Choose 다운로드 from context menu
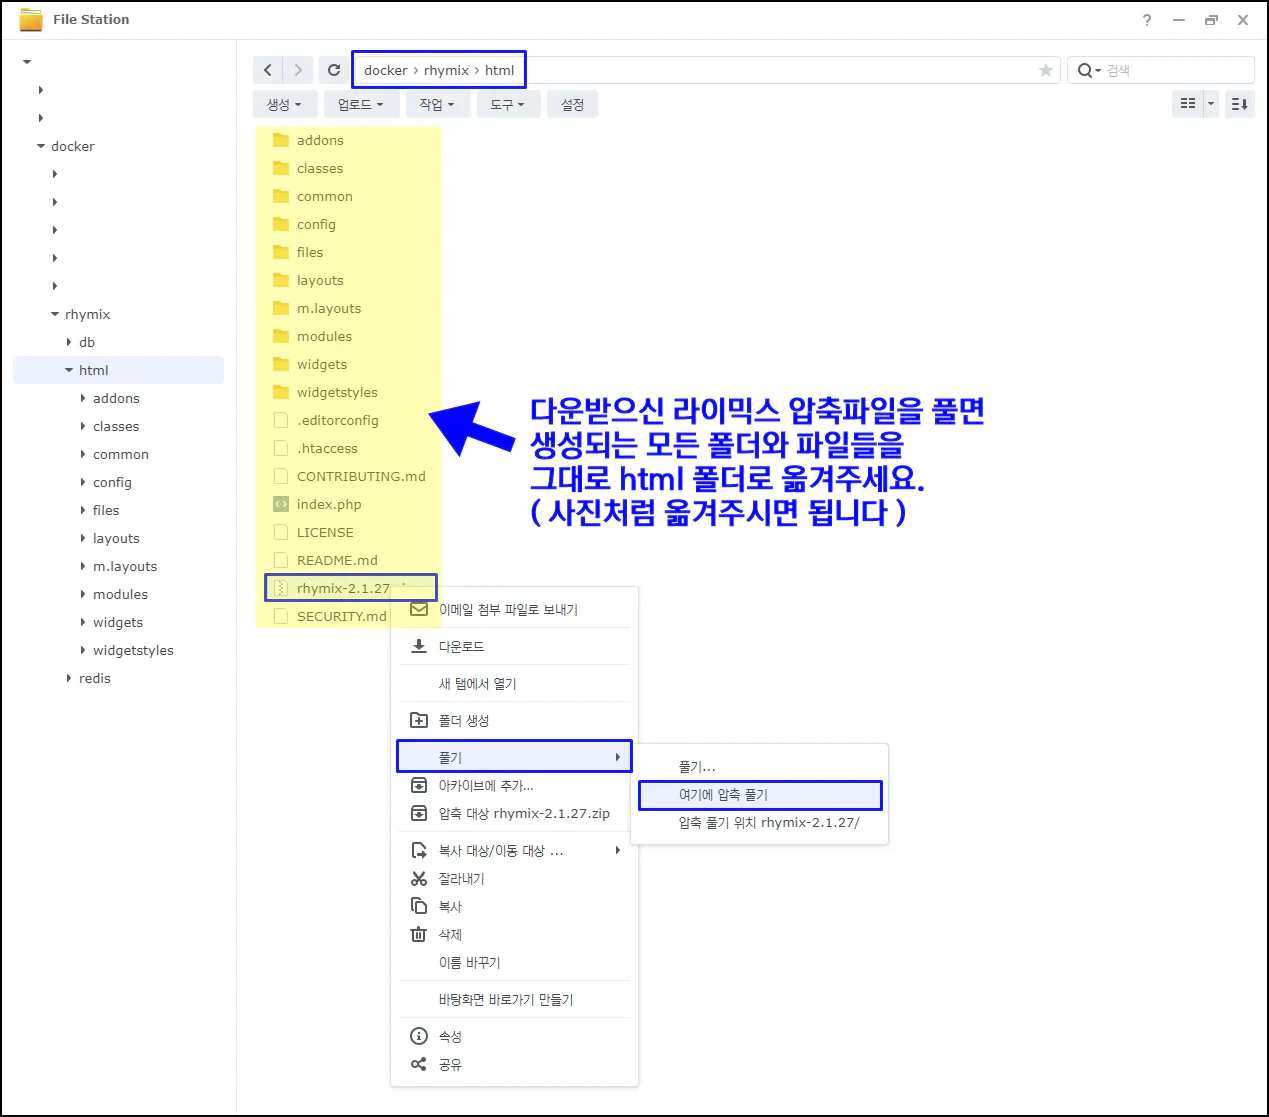 point(515,646)
